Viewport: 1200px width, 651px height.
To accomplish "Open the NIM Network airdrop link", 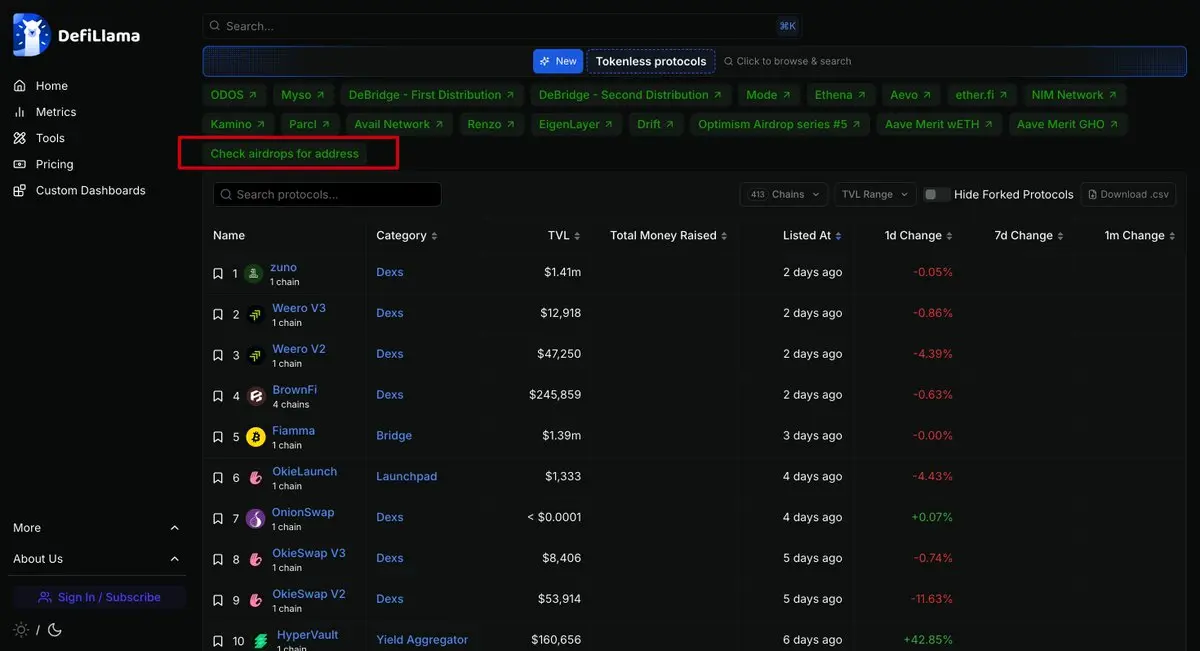I will [1075, 95].
